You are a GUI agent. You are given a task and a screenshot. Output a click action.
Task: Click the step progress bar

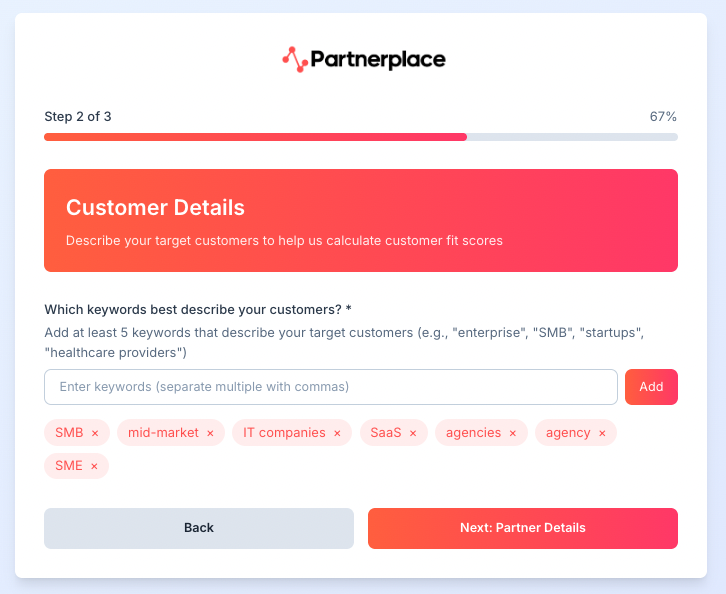(360, 137)
